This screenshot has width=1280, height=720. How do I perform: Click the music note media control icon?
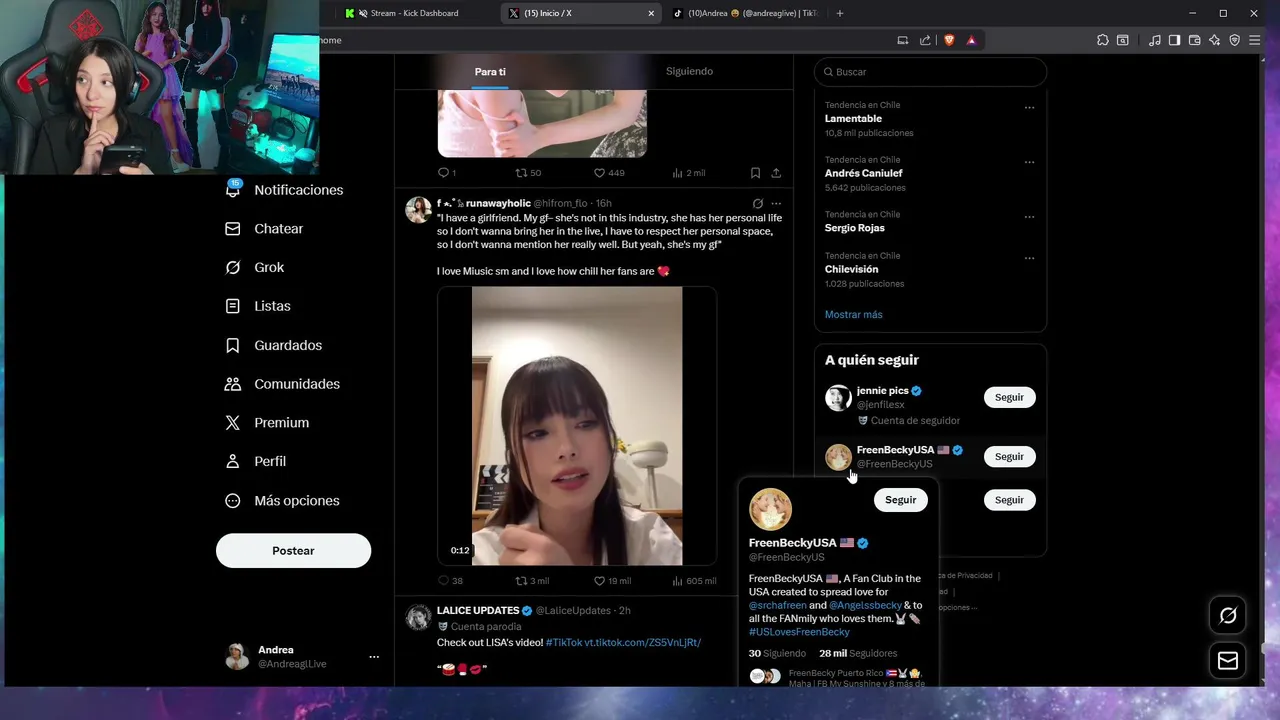coord(1155,40)
